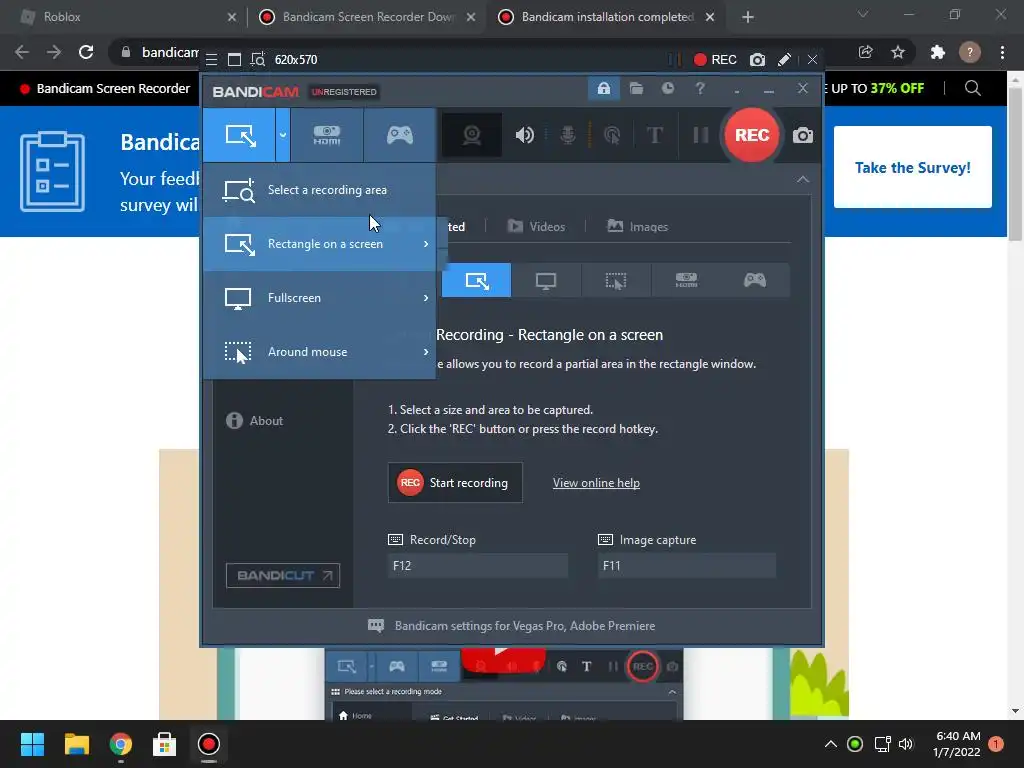Open the Windows Start menu
Screen dimensions: 1024x768
33,744
